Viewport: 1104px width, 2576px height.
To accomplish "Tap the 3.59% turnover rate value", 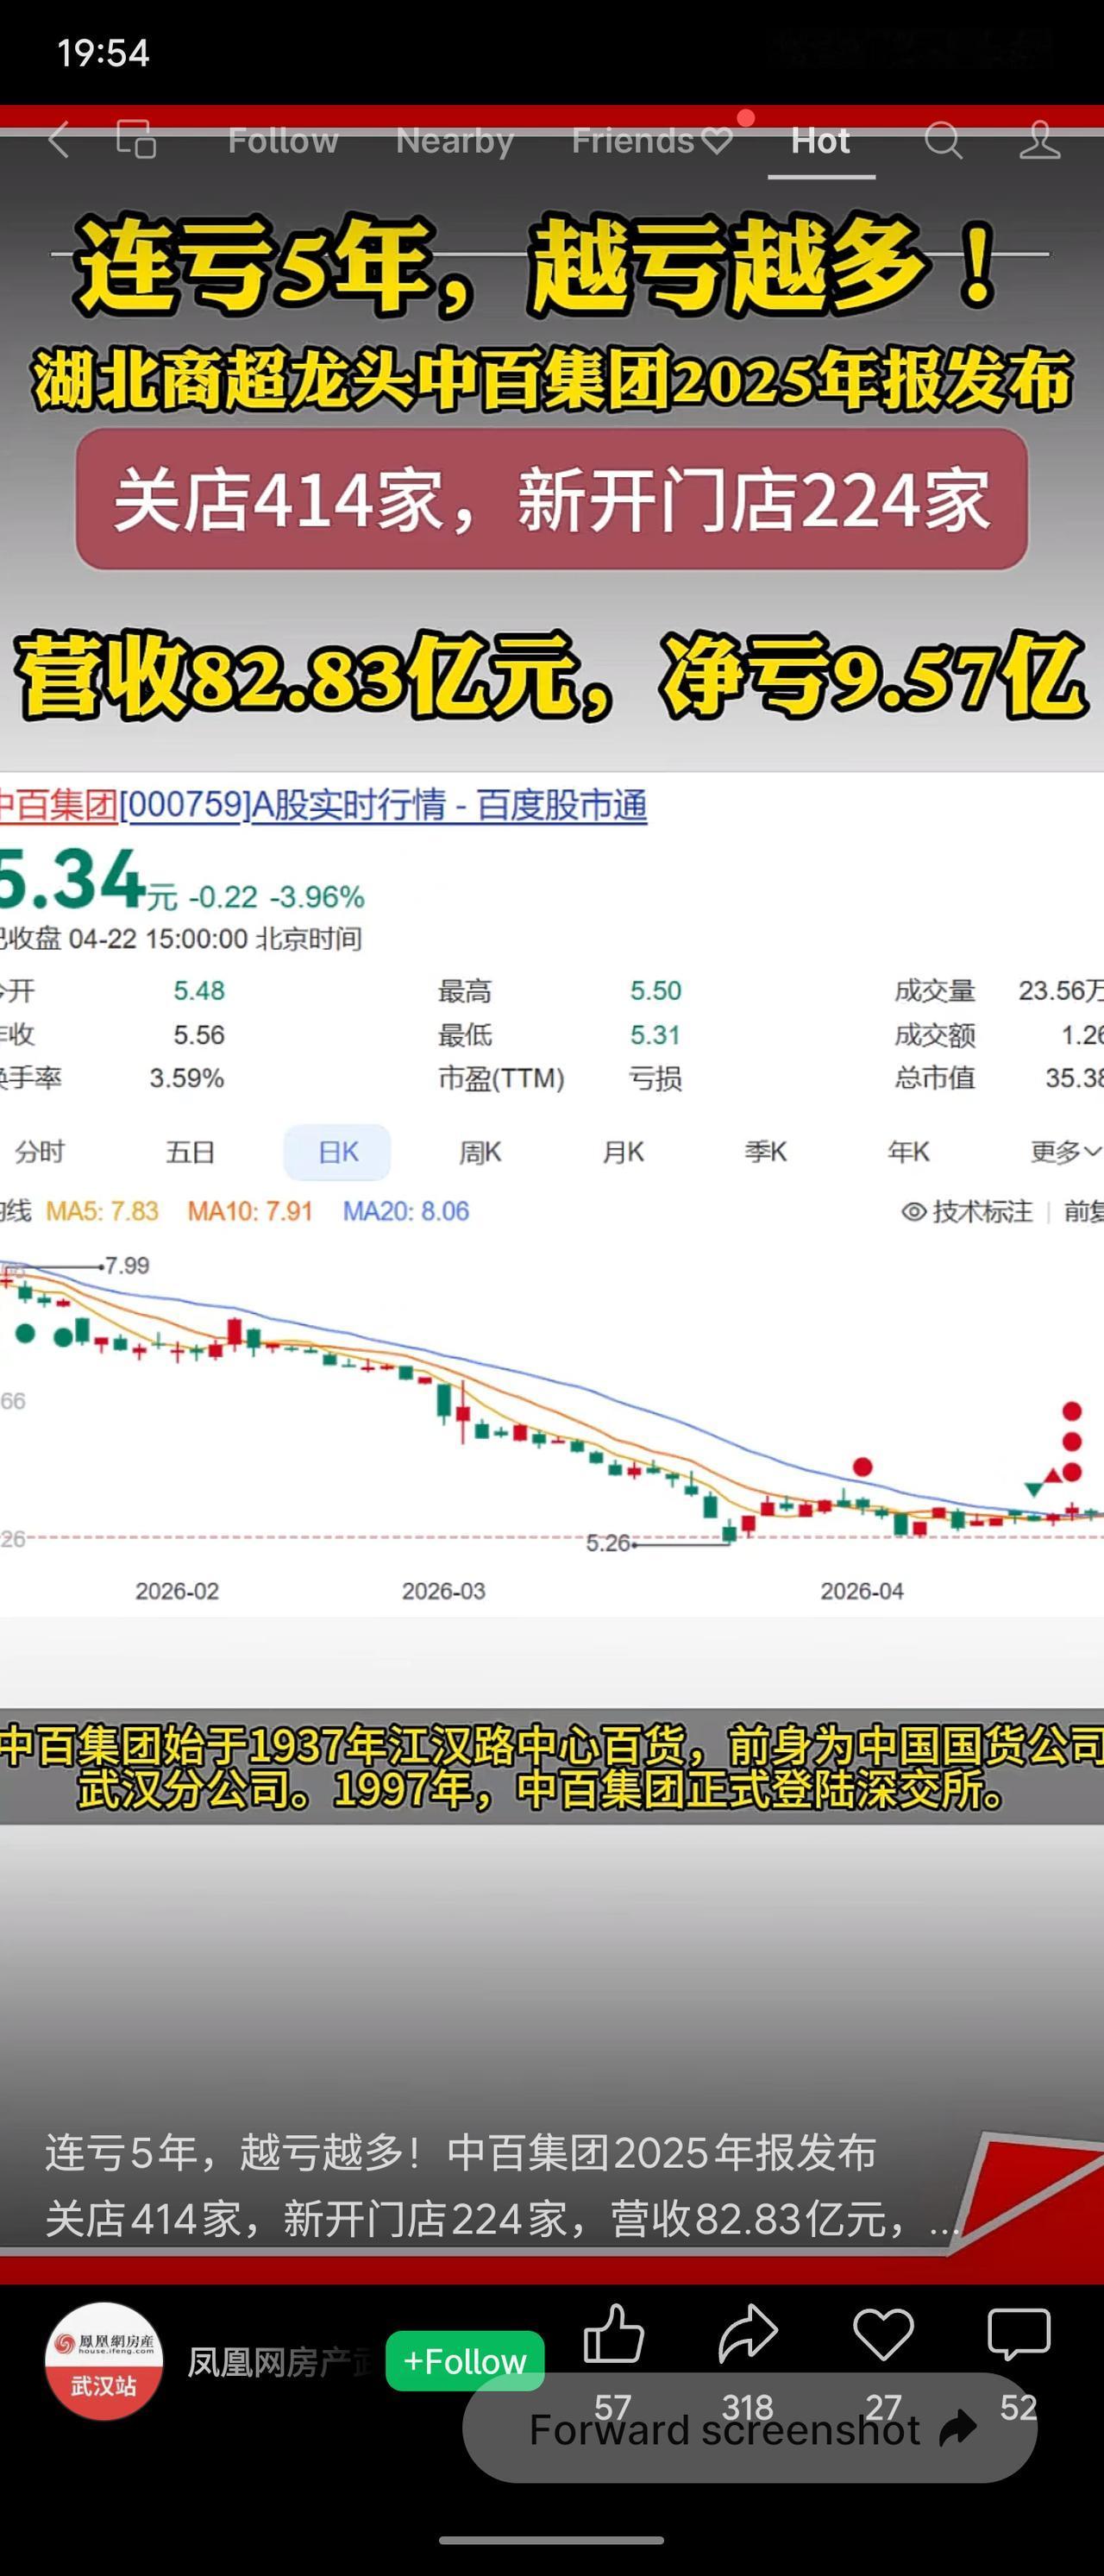I will tap(187, 1078).
